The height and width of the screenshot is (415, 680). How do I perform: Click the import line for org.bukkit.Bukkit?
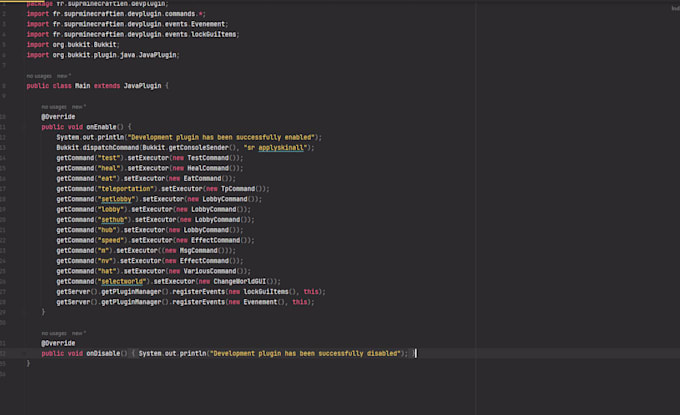tap(73, 44)
